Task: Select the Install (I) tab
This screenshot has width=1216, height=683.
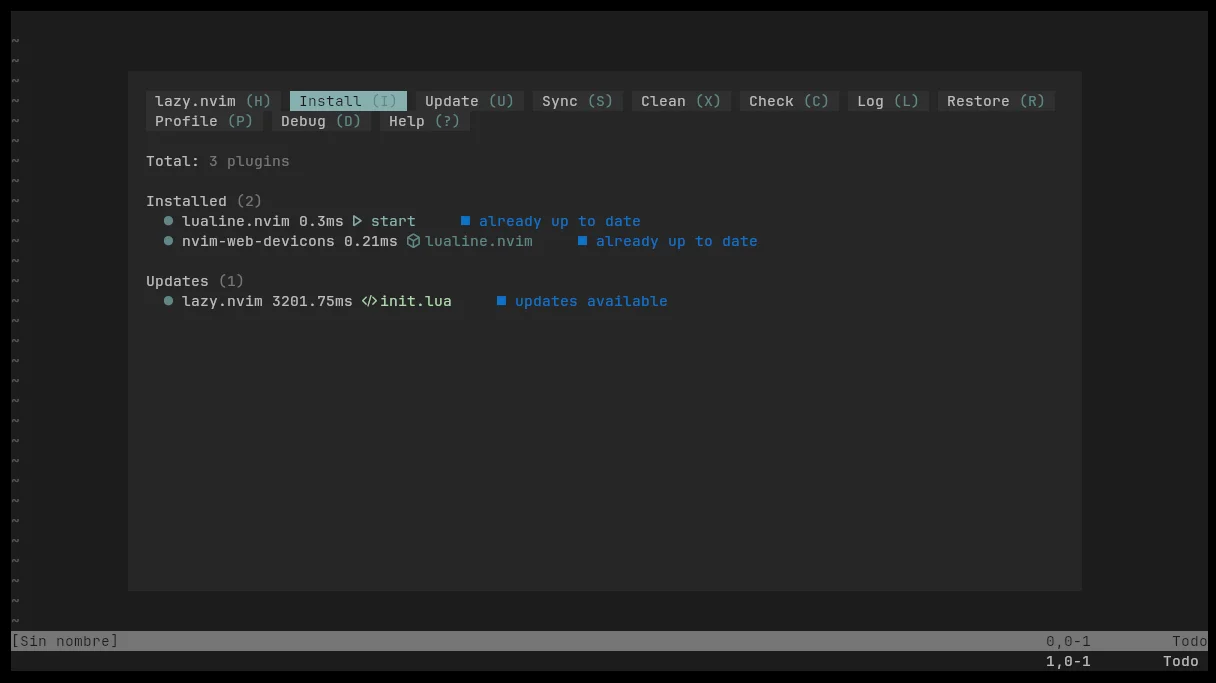Action: point(348,101)
